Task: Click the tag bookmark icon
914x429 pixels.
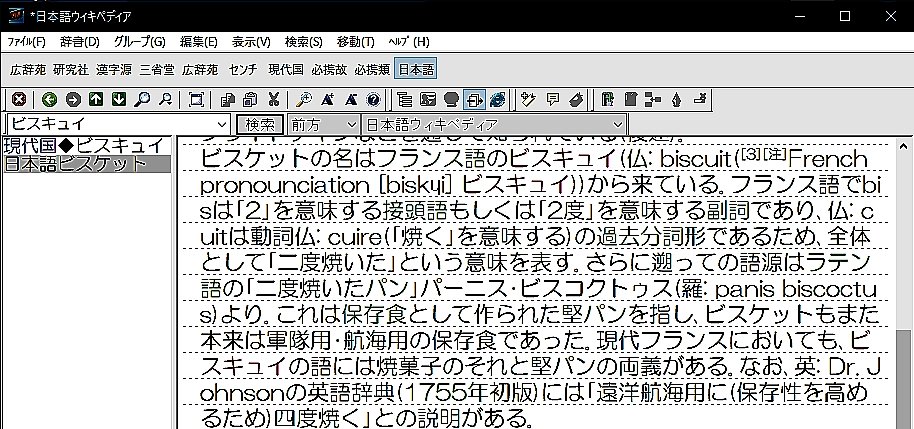Action: click(x=575, y=100)
